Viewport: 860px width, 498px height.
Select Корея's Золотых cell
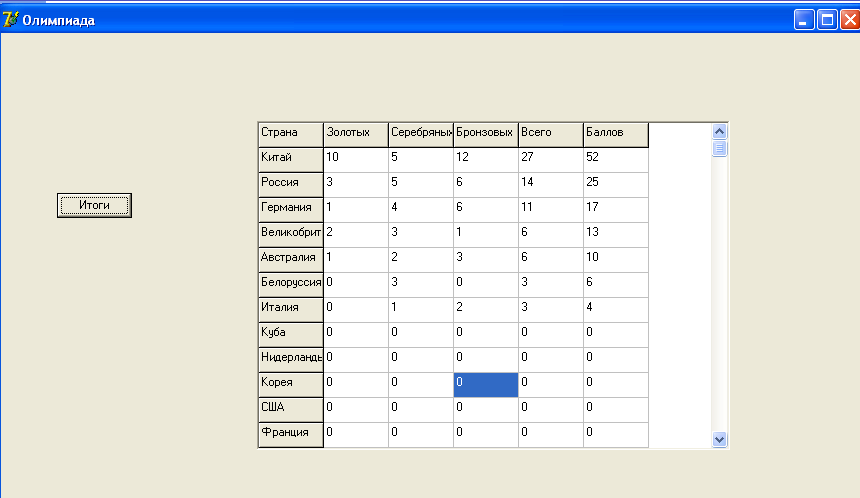click(356, 385)
